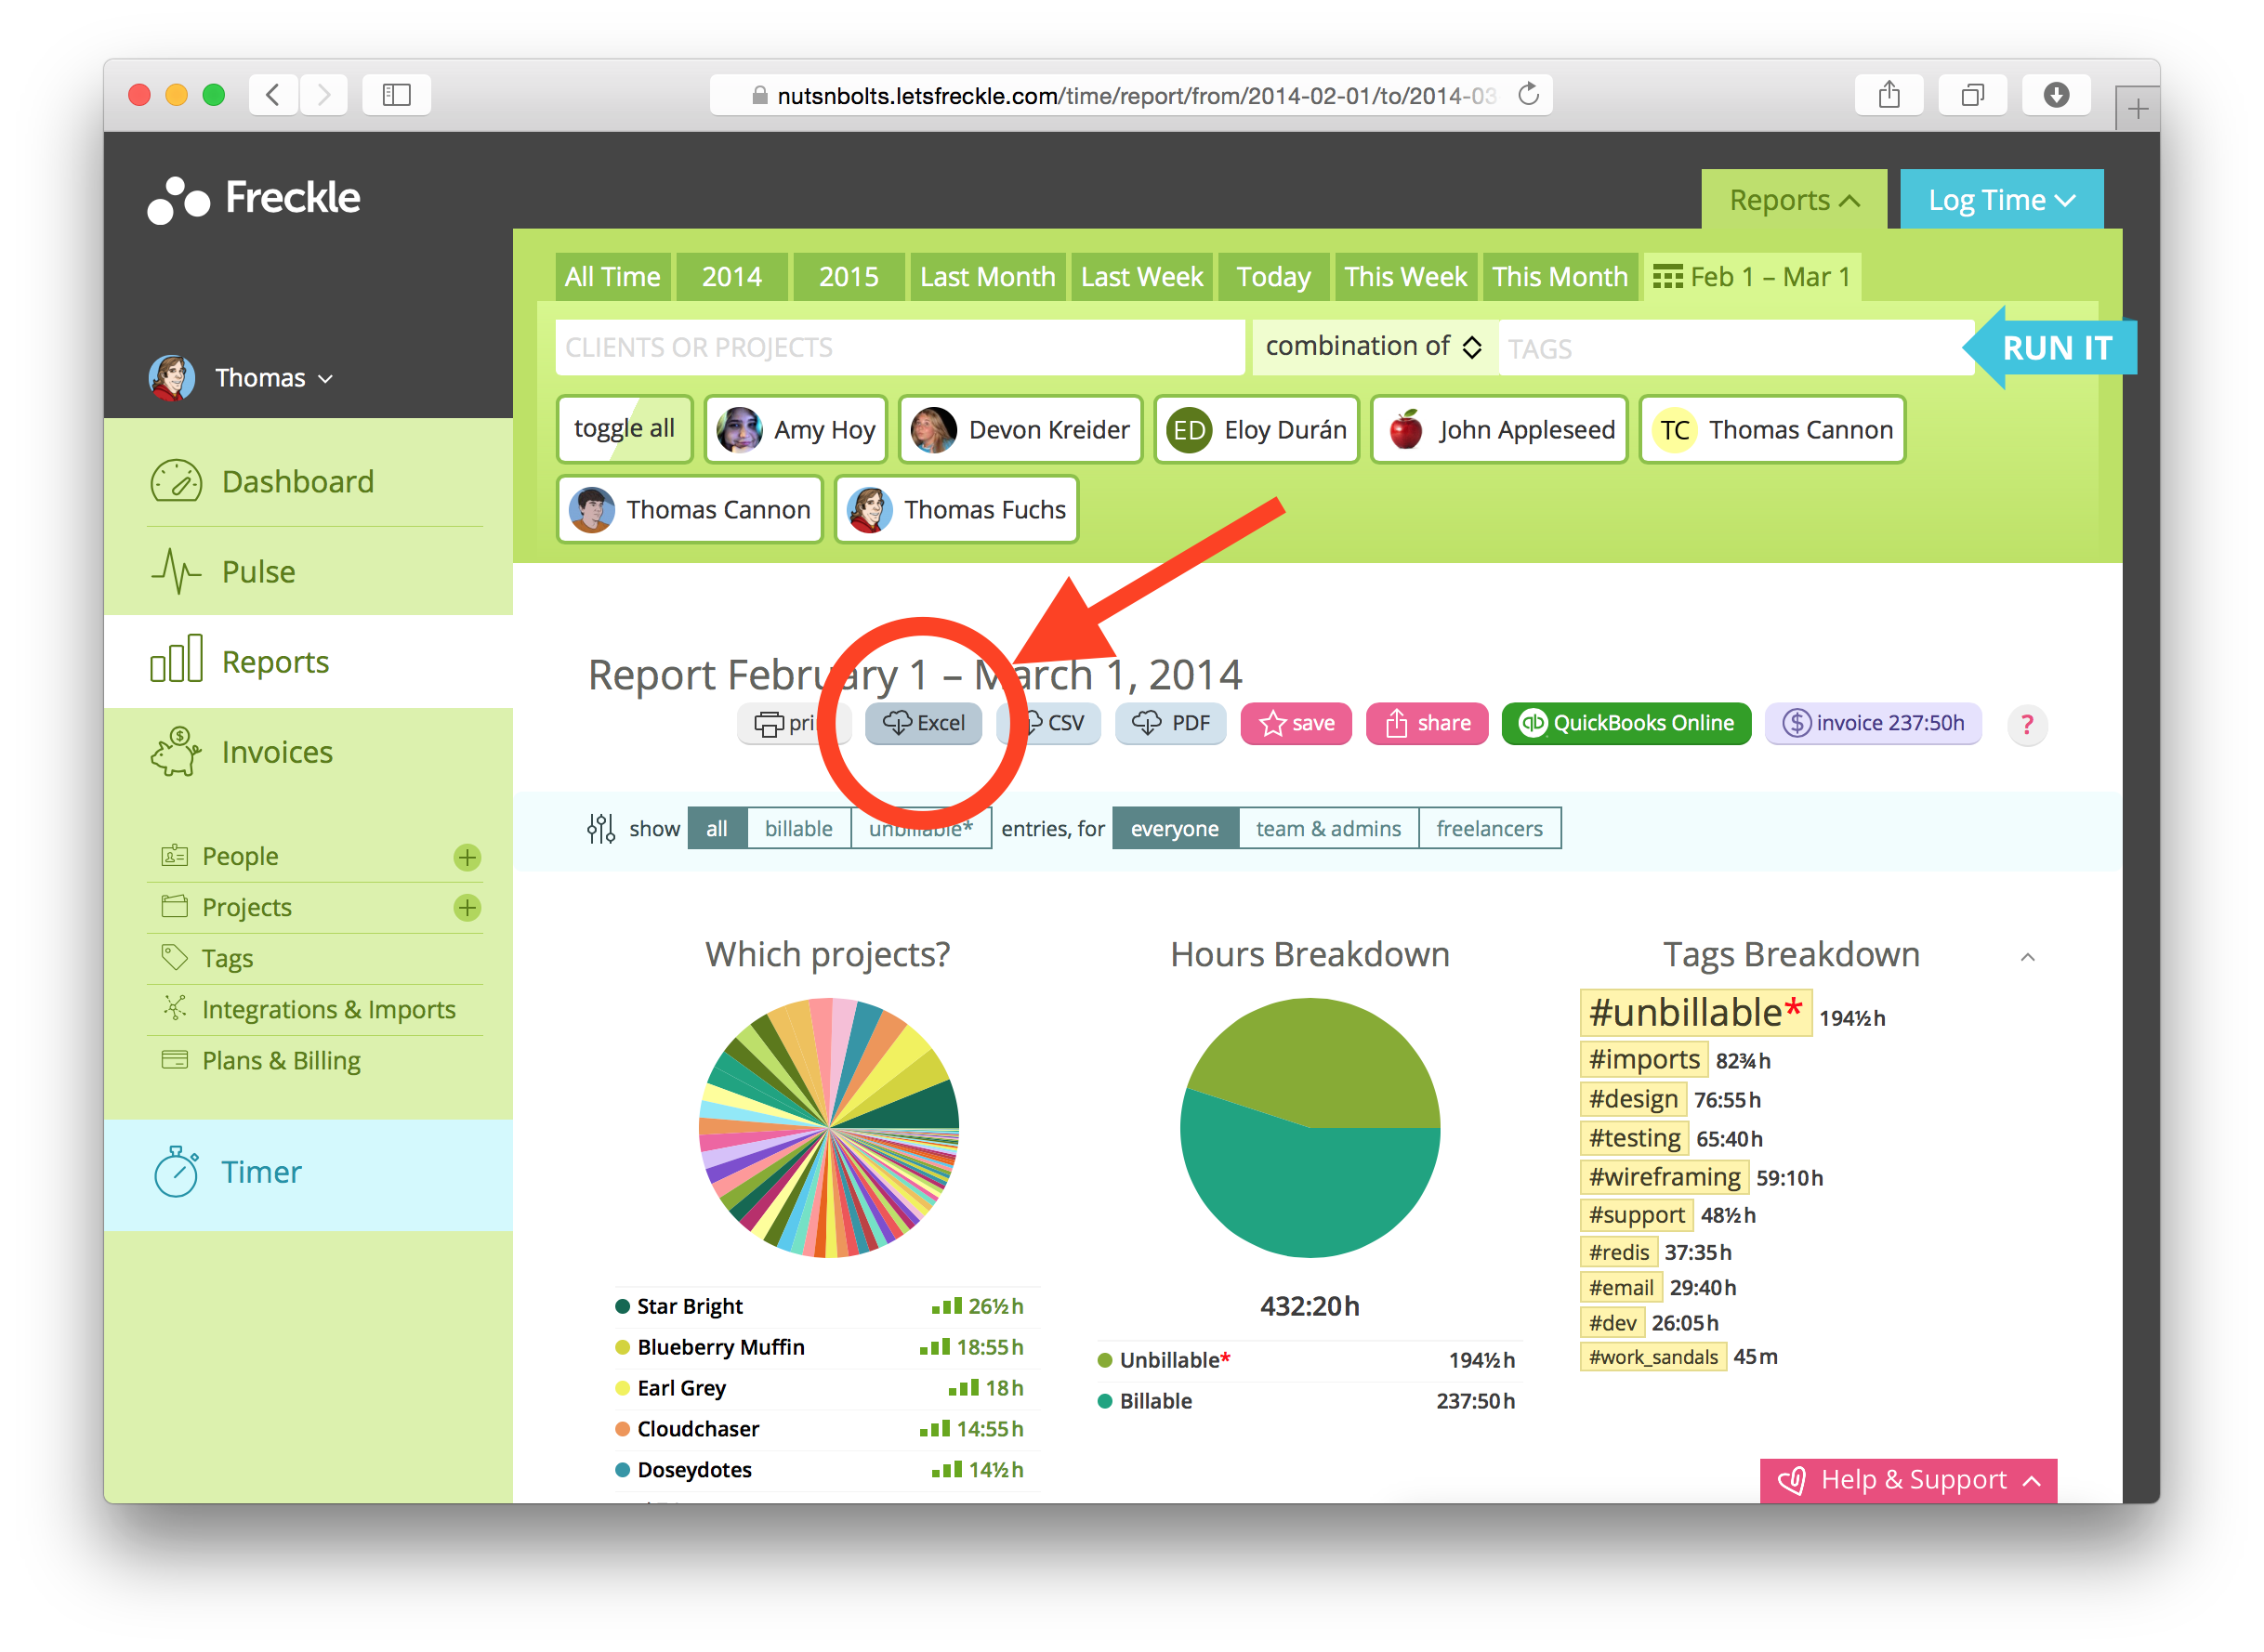Open Timer with the stopwatch icon
Screen dimensions: 2264x1652
177,1172
